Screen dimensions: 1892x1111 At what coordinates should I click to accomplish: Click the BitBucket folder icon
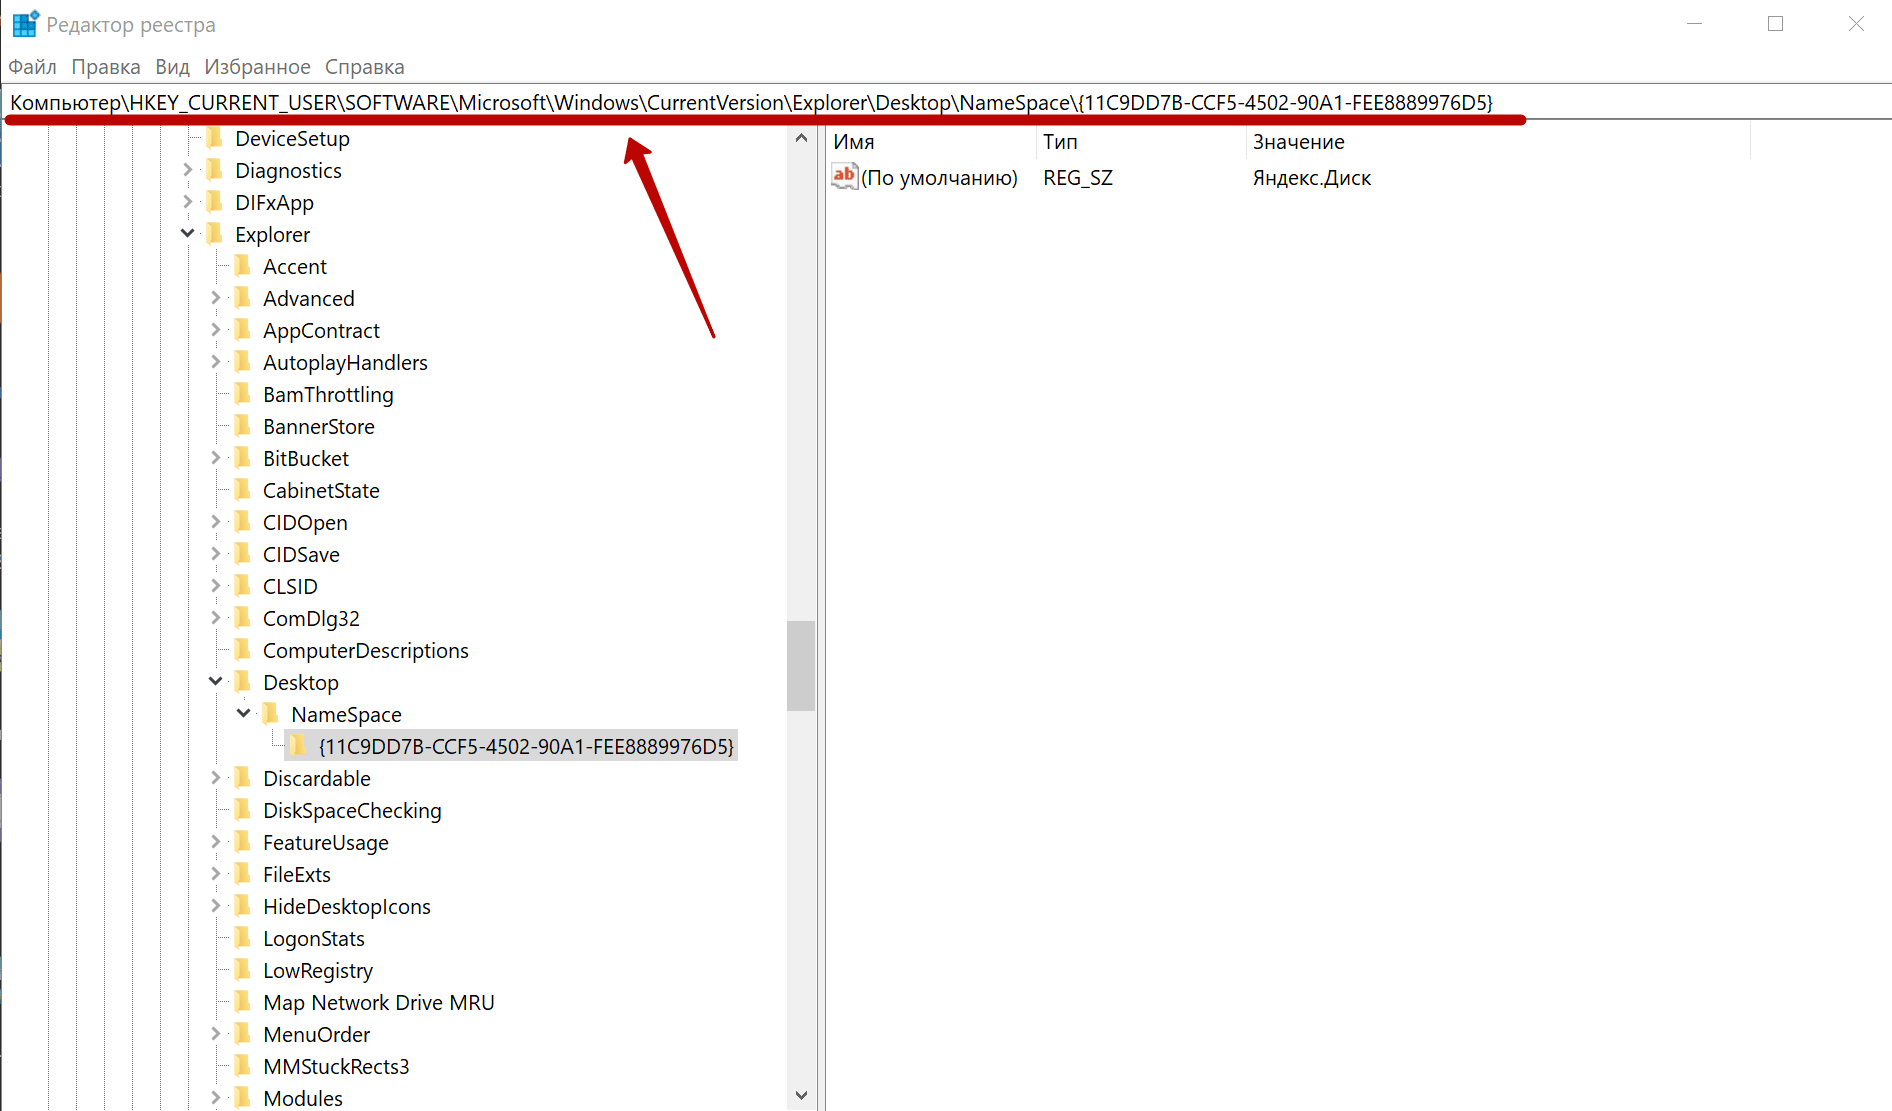[242, 458]
